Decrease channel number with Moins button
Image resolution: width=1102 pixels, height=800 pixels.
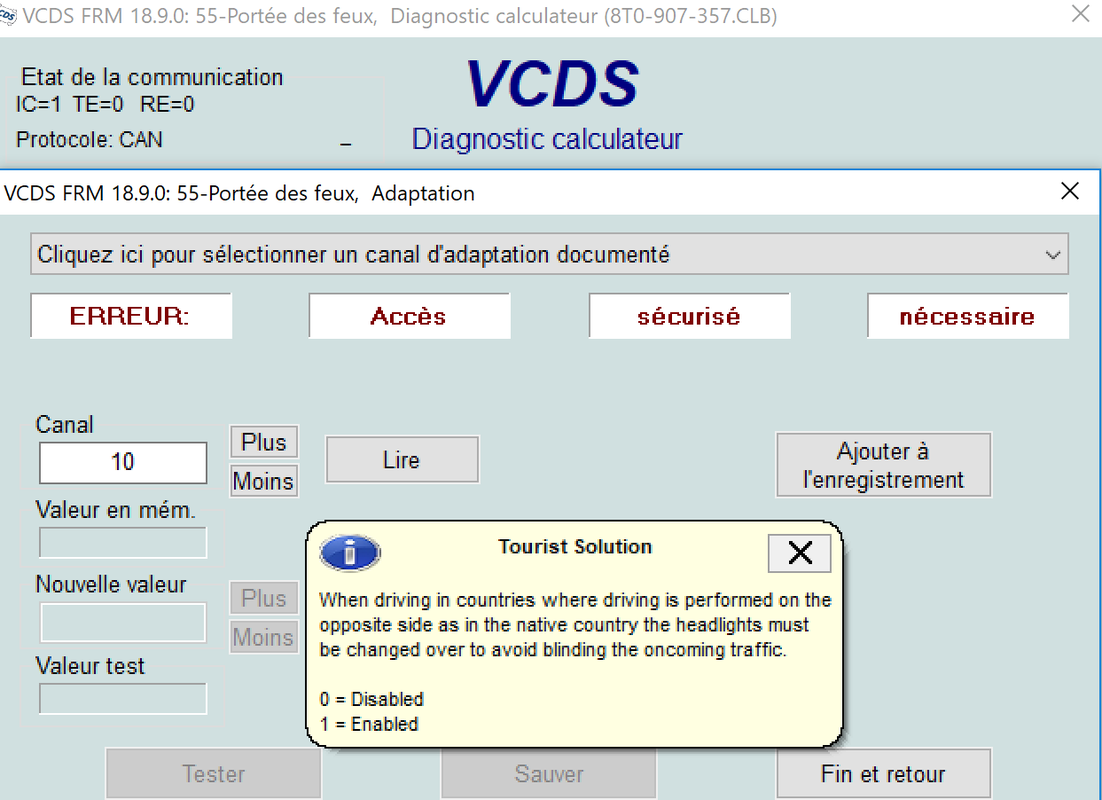click(x=264, y=481)
